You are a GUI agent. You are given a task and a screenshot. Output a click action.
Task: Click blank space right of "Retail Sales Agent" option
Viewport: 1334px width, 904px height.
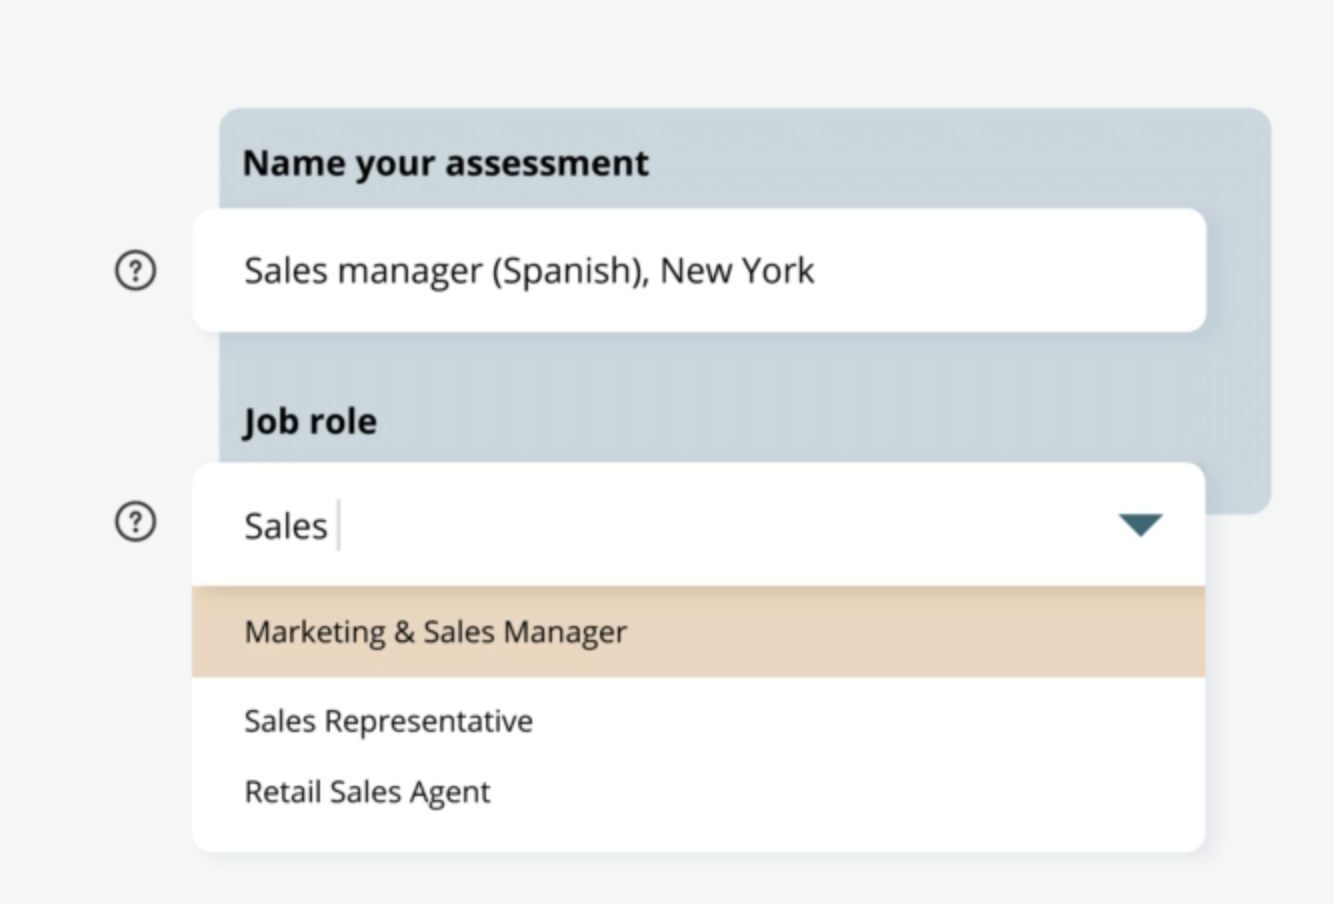[x=900, y=792]
